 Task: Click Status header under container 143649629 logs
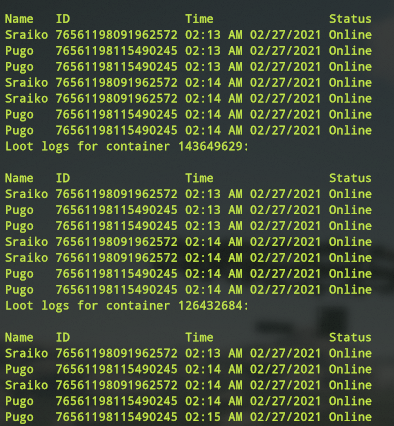point(350,178)
